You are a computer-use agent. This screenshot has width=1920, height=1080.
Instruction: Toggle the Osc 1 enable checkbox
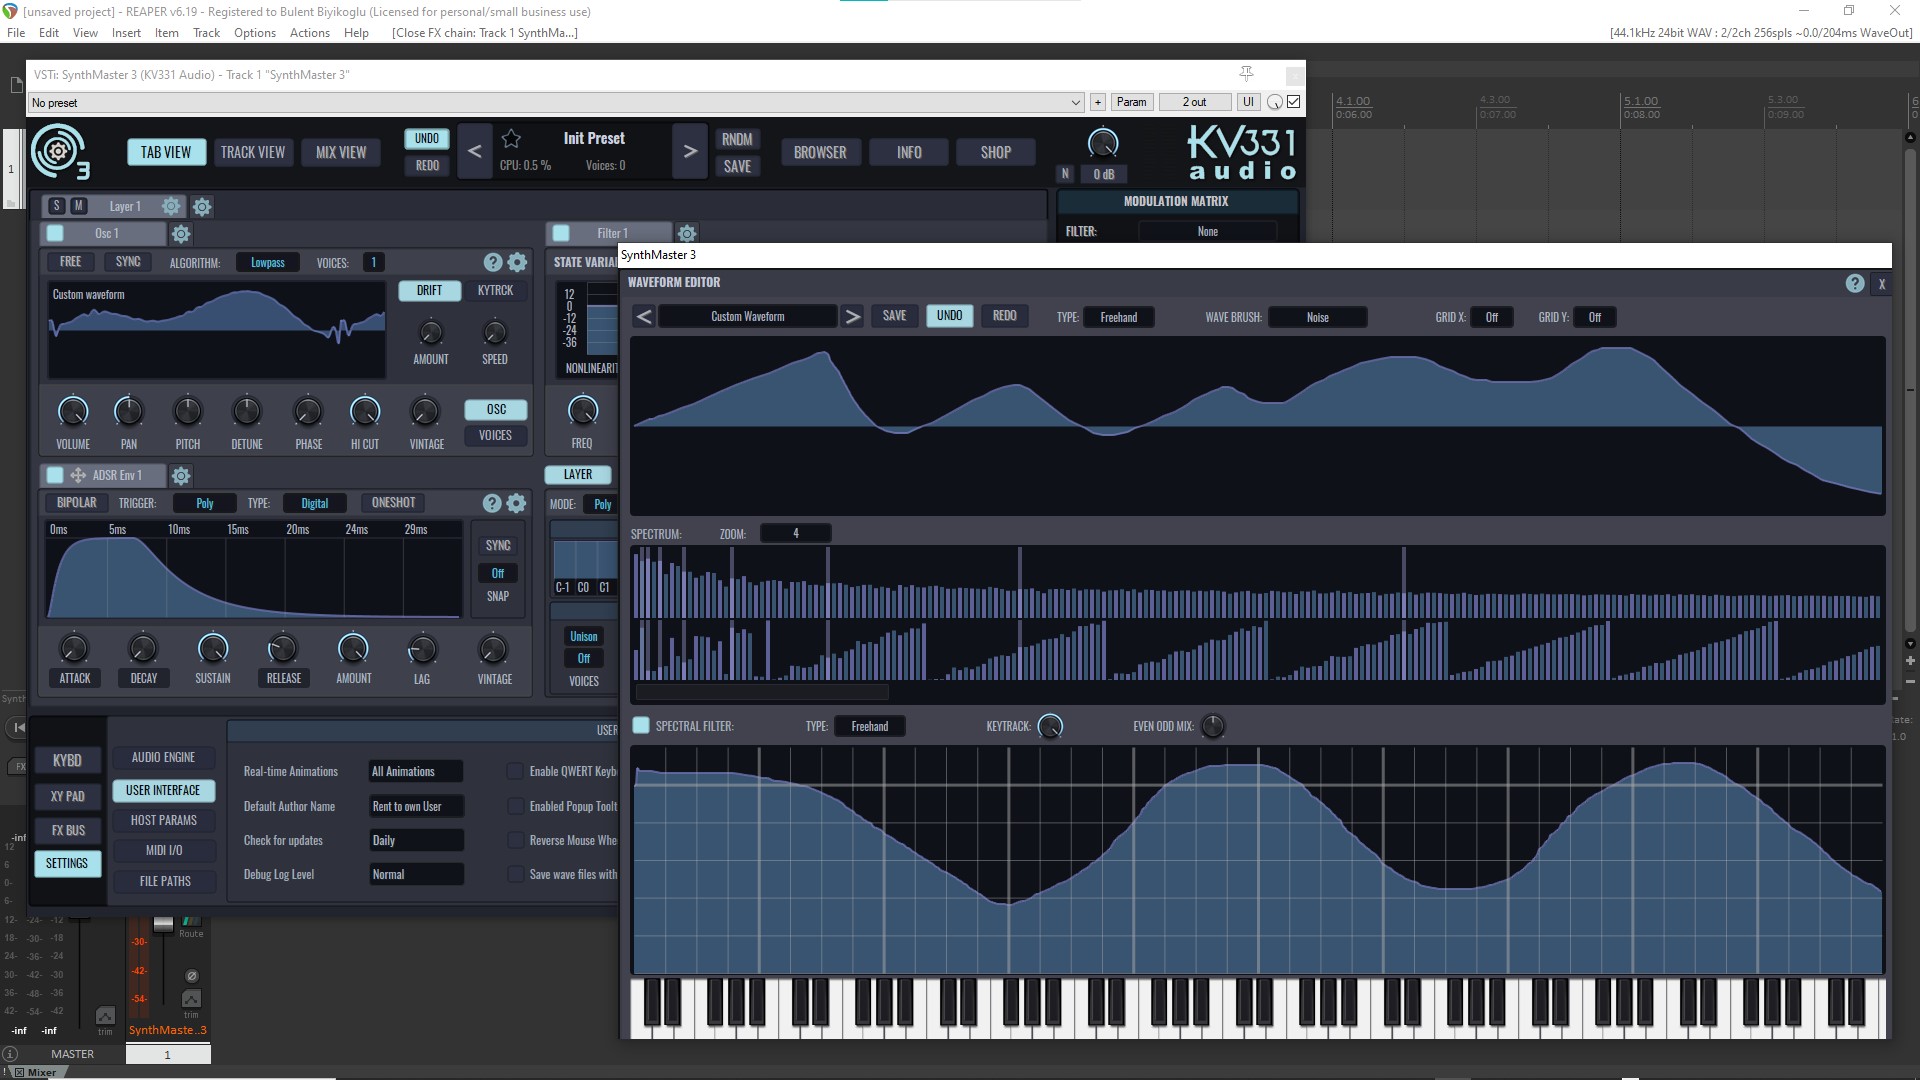point(56,233)
